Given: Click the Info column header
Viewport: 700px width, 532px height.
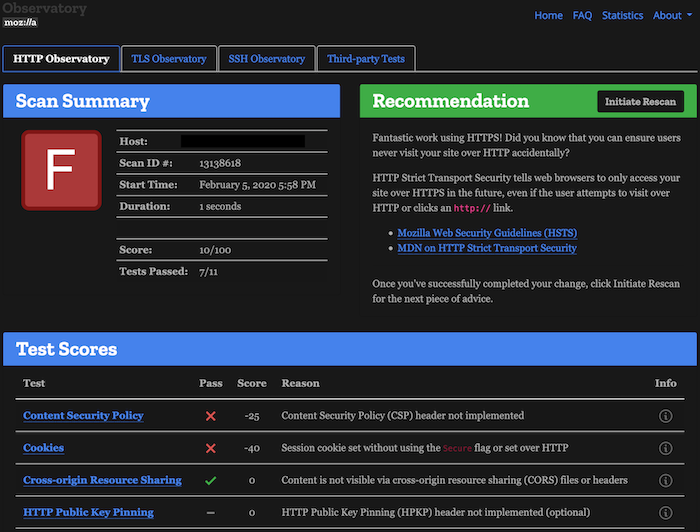Looking at the screenshot, I should 666,383.
